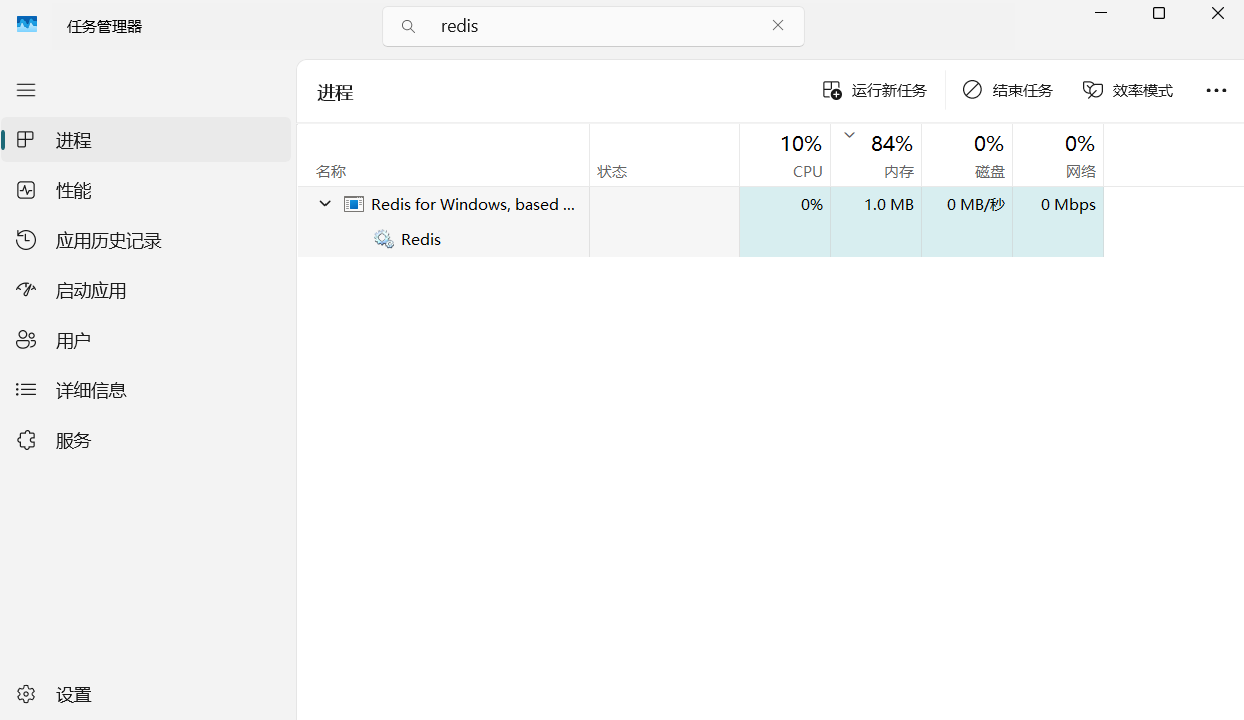Switch to the 性能 (Performance) page
Screen dimensions: 1244x720
click(146, 190)
